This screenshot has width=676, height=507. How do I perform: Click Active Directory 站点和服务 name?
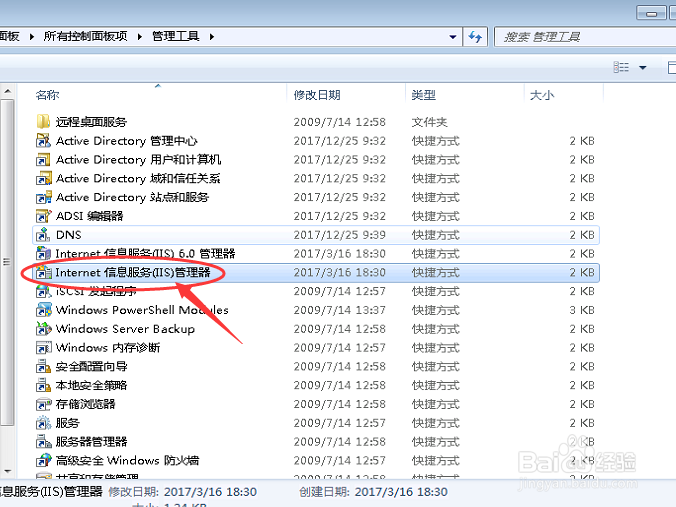pyautogui.click(x=132, y=197)
